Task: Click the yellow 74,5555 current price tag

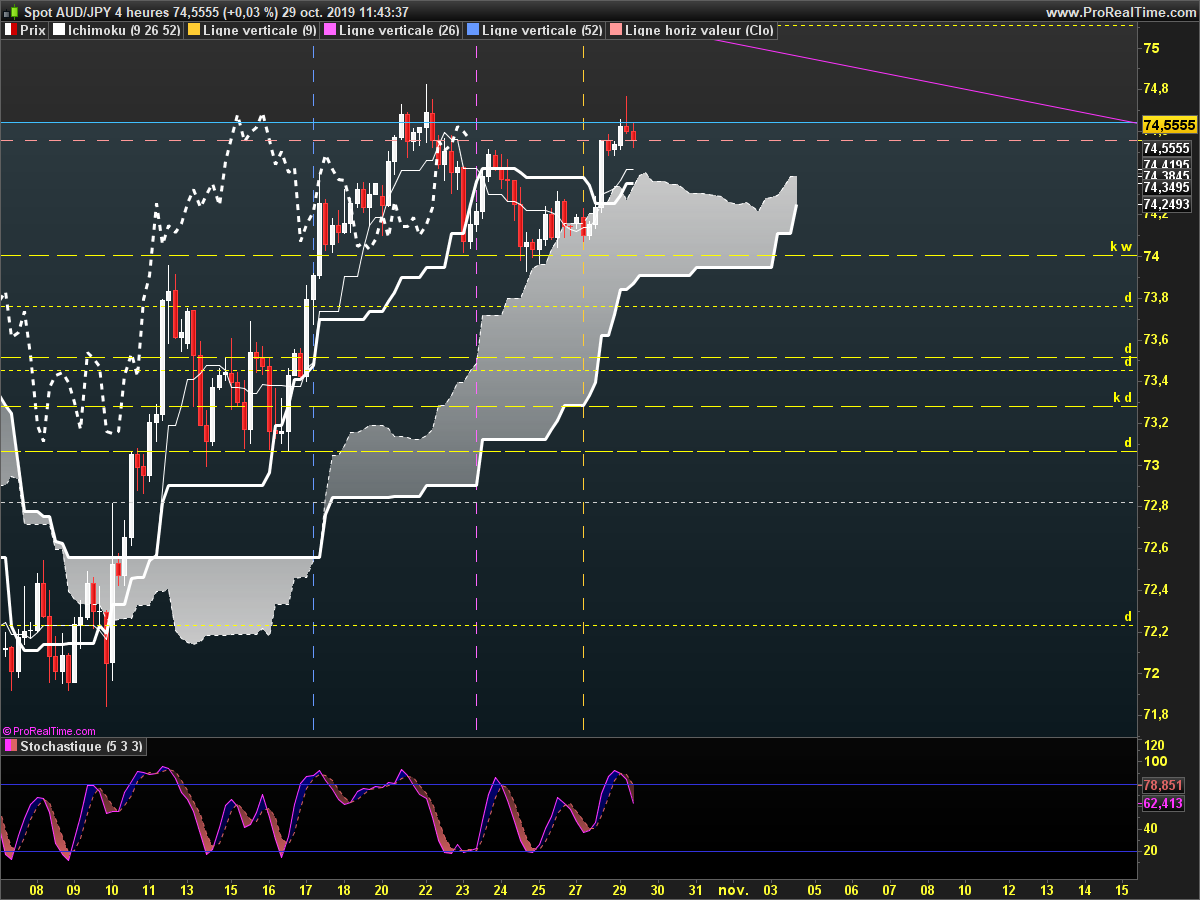Action: [1168, 125]
